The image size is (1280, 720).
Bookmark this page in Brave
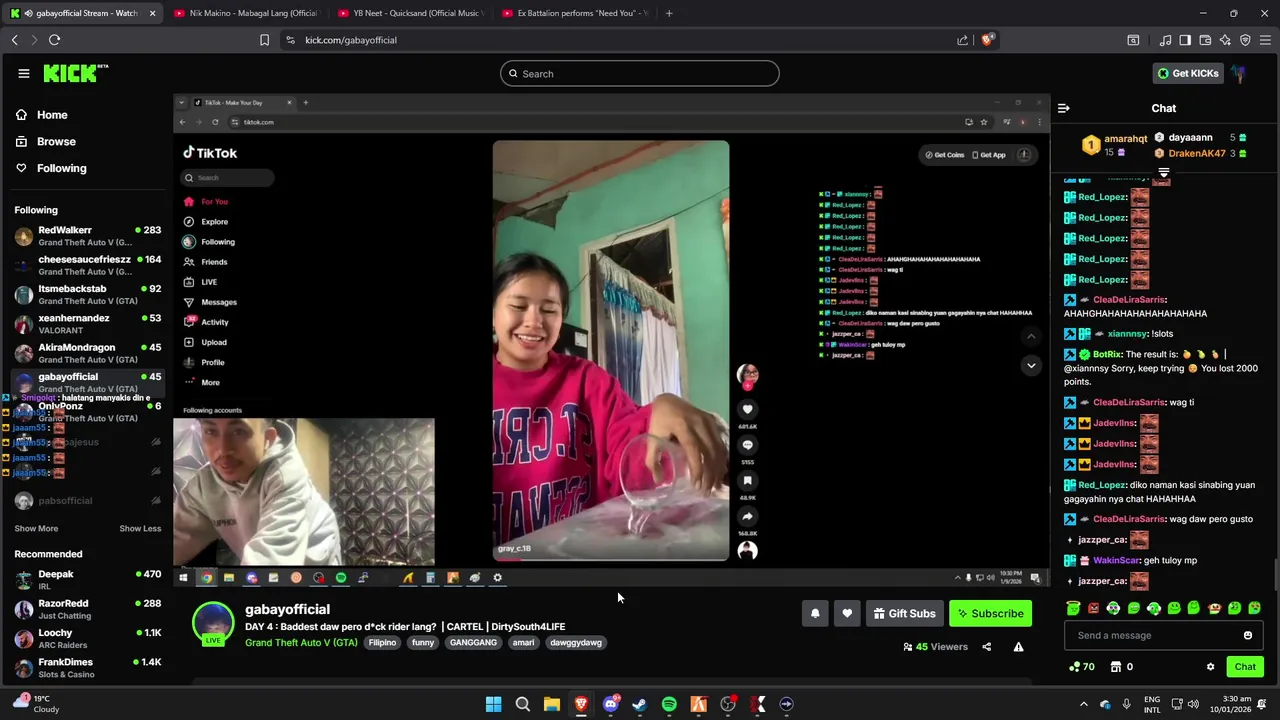point(264,40)
